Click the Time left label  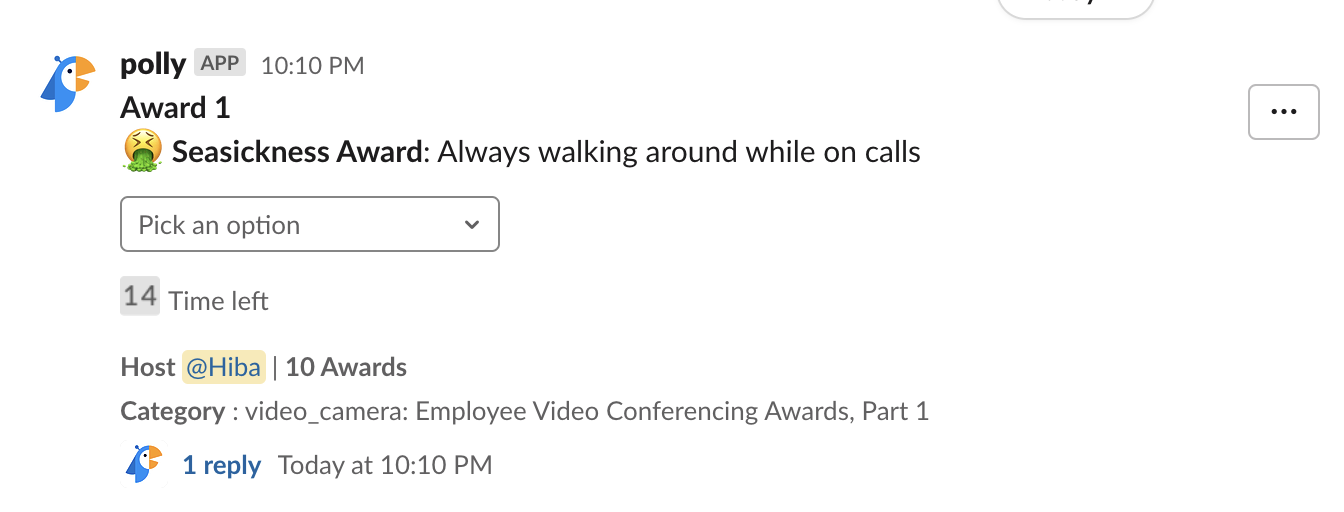click(219, 301)
